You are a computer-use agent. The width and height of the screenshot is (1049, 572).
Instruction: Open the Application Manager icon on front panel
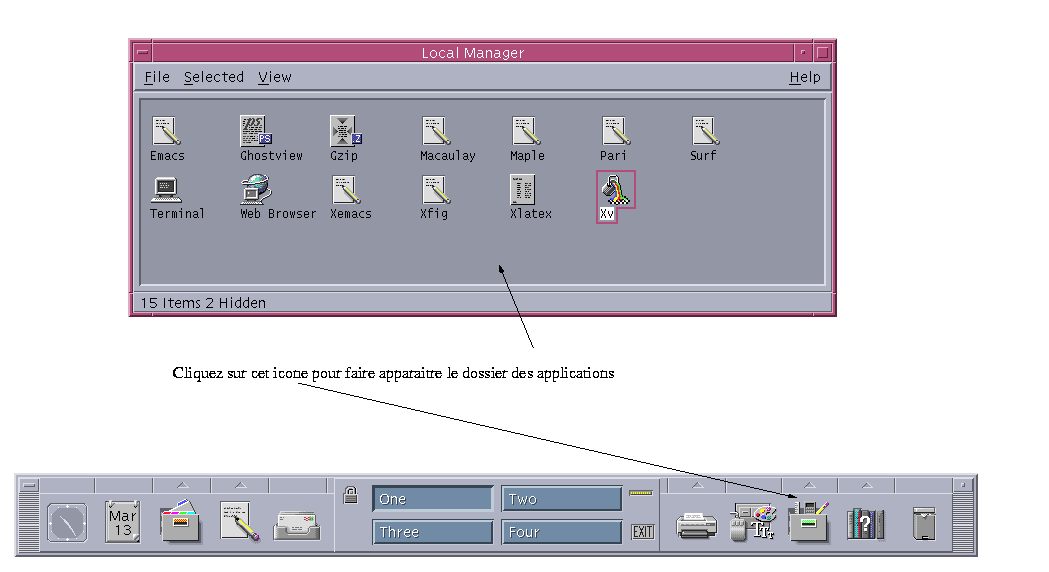[809, 521]
